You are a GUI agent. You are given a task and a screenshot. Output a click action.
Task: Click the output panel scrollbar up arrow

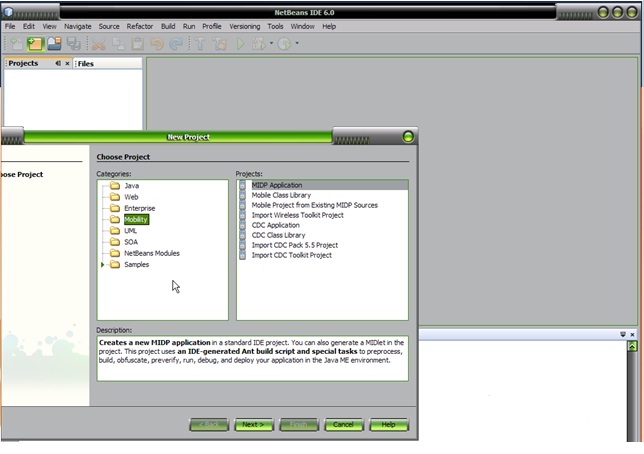tap(632, 346)
